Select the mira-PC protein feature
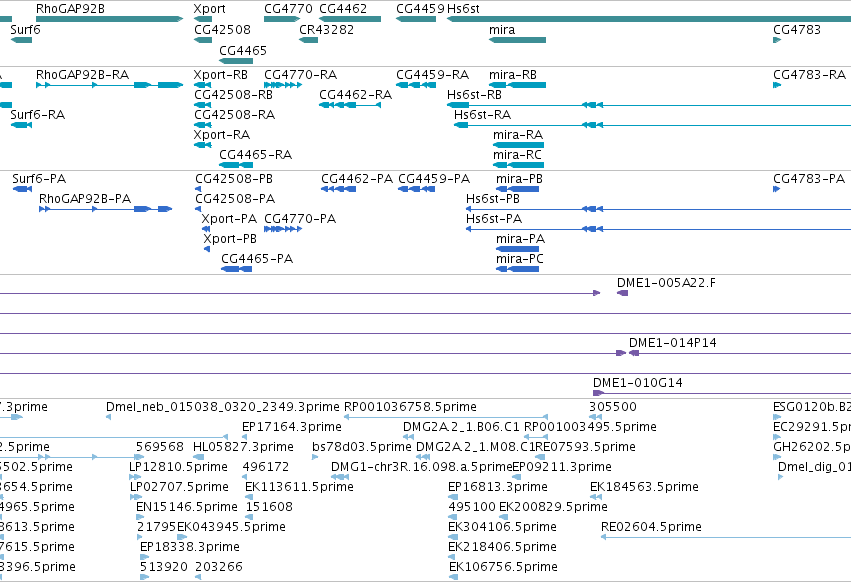 (x=518, y=269)
